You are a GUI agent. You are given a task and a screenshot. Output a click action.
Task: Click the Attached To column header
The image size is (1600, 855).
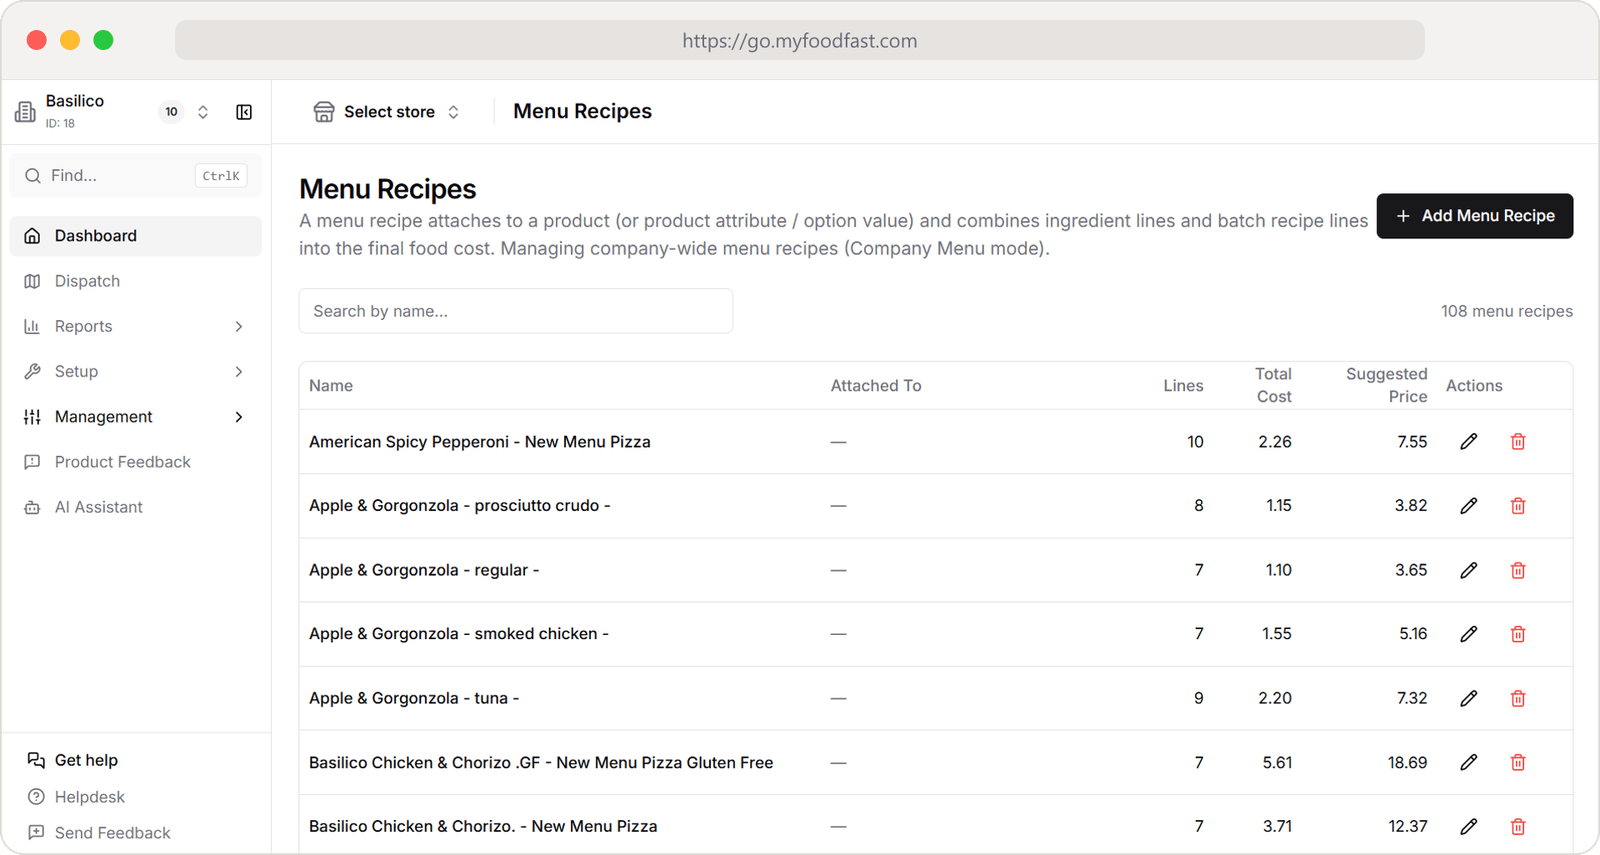click(876, 386)
